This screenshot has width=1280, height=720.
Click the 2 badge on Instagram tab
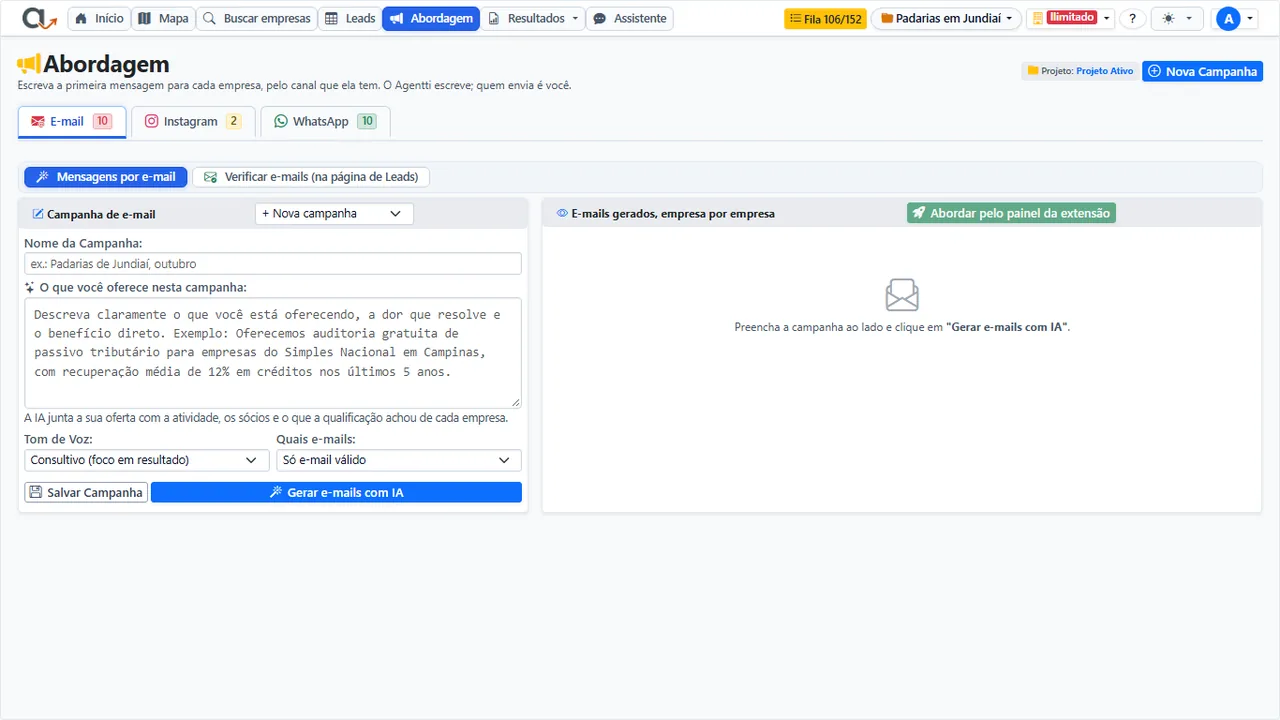click(234, 121)
